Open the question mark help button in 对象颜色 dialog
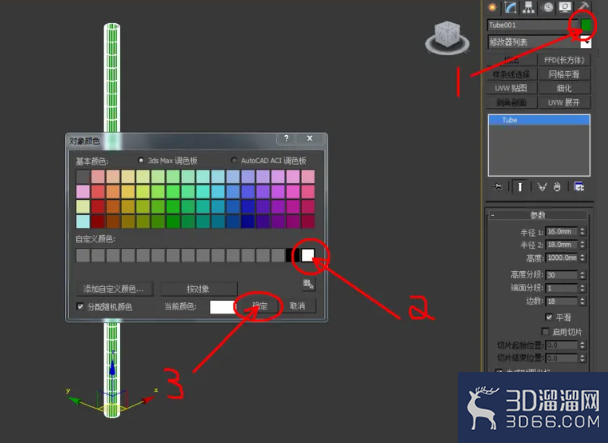Image resolution: width=608 pixels, height=443 pixels. tap(286, 138)
